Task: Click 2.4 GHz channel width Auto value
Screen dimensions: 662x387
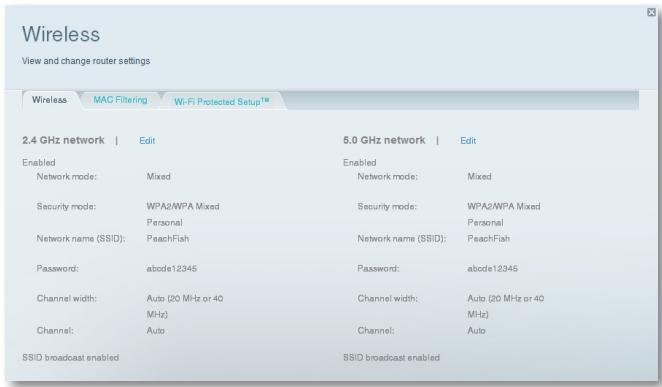Action: click(184, 306)
